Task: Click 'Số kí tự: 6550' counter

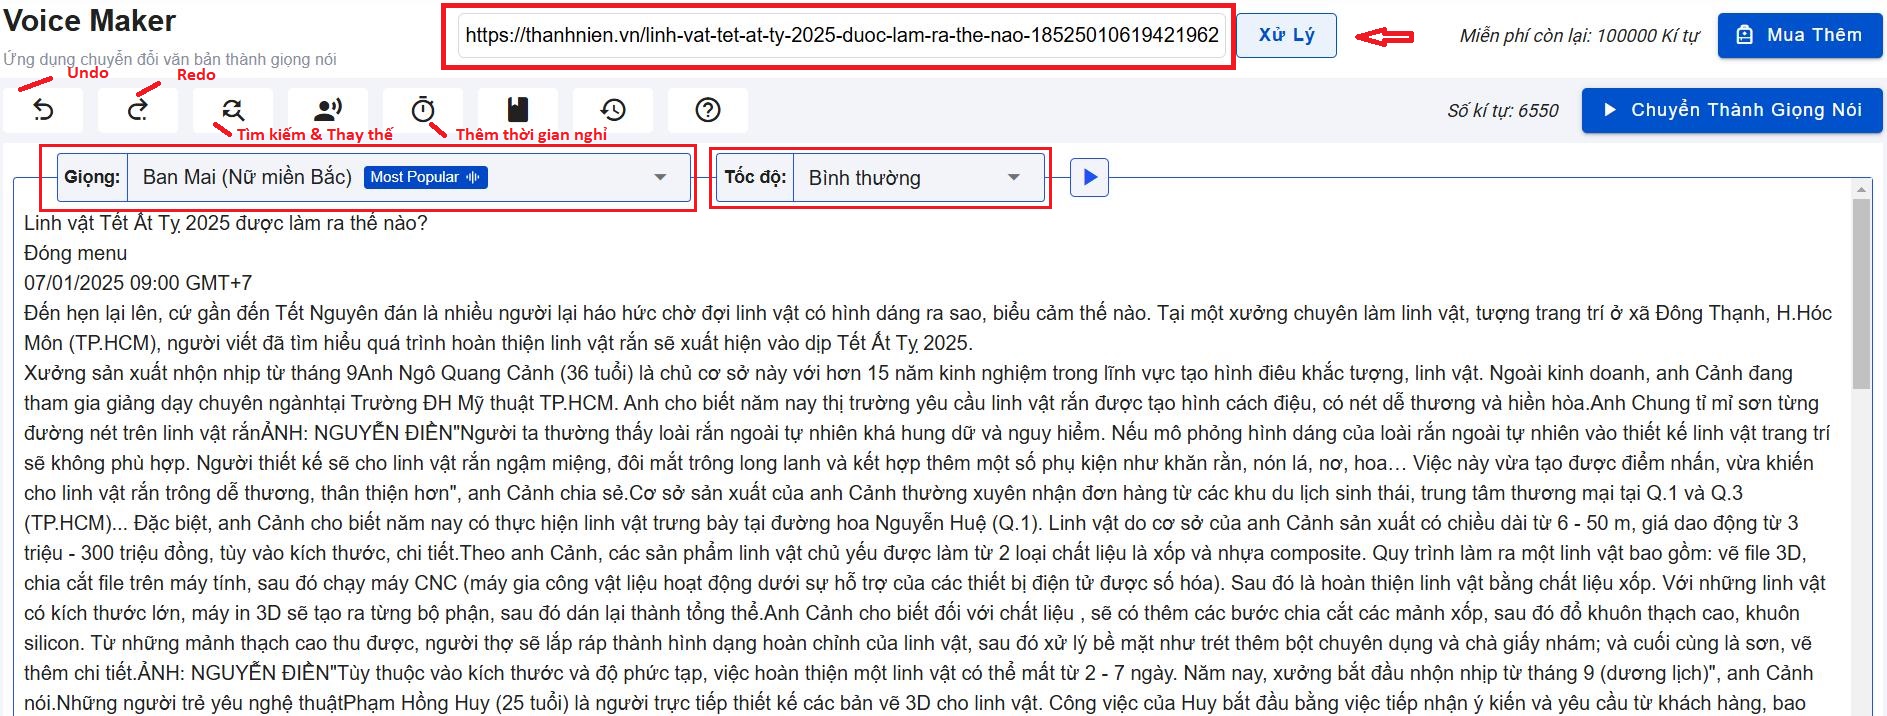Action: [x=1503, y=111]
